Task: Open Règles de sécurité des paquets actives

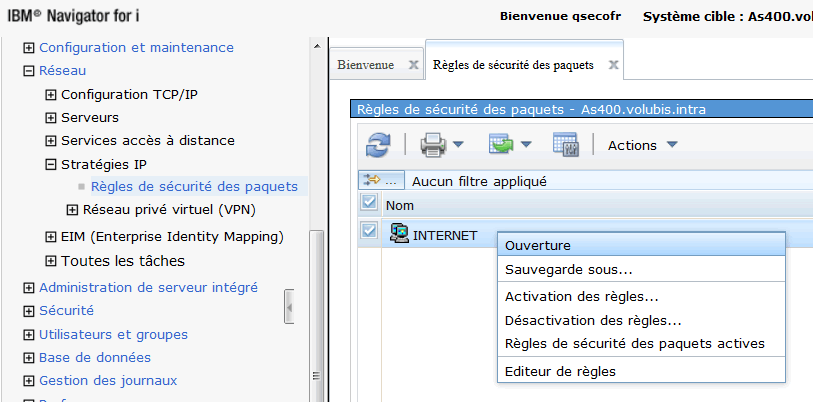Action: pyautogui.click(x=641, y=343)
